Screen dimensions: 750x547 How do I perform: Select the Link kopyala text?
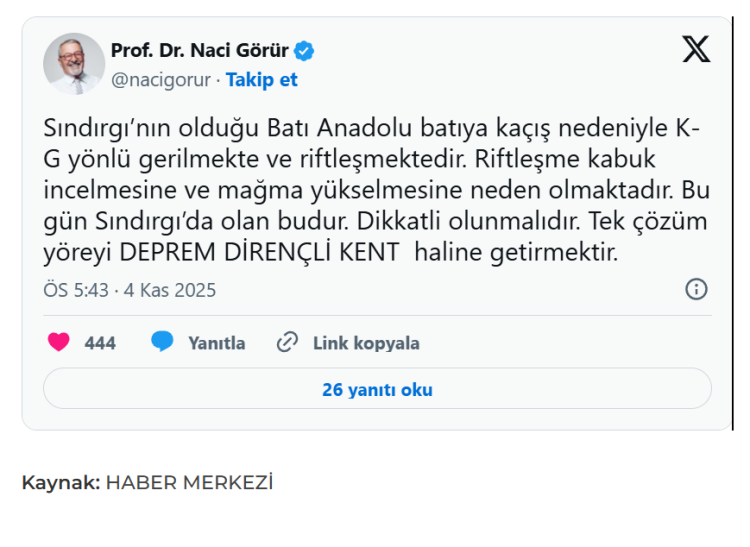(x=366, y=343)
